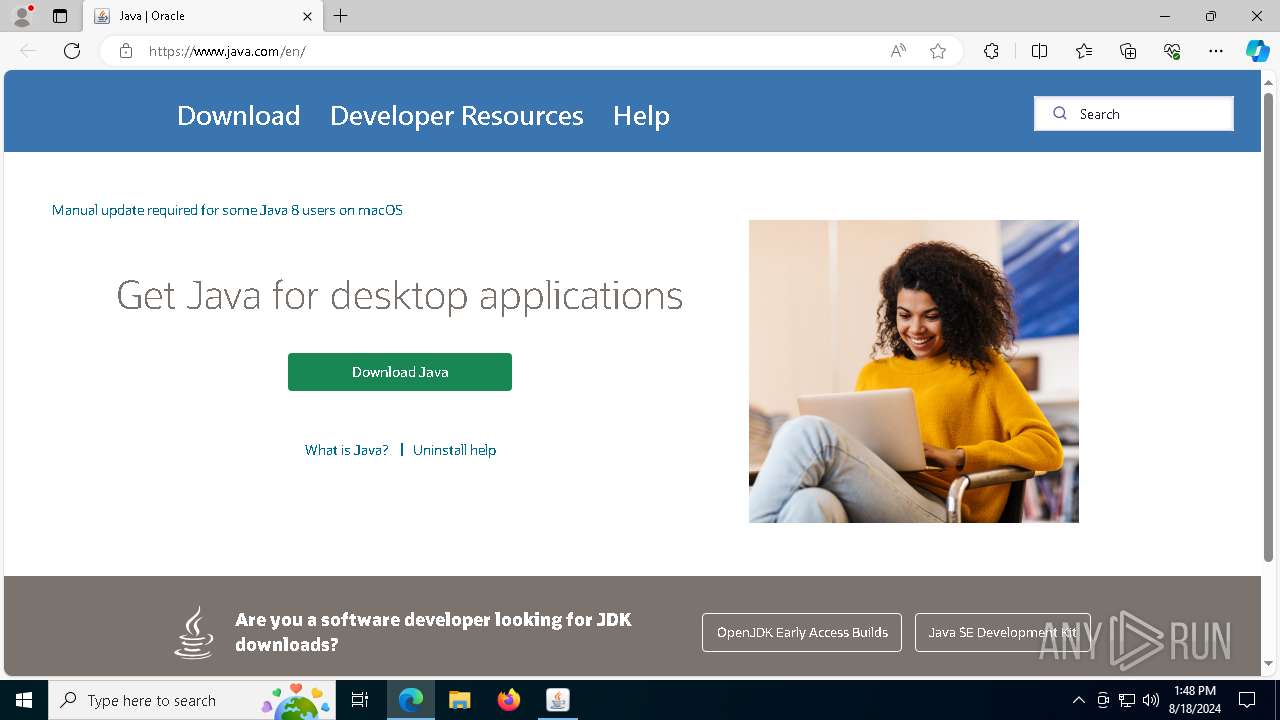Open the network status tray icon
Screen dimensions: 1280x720
point(1127,700)
